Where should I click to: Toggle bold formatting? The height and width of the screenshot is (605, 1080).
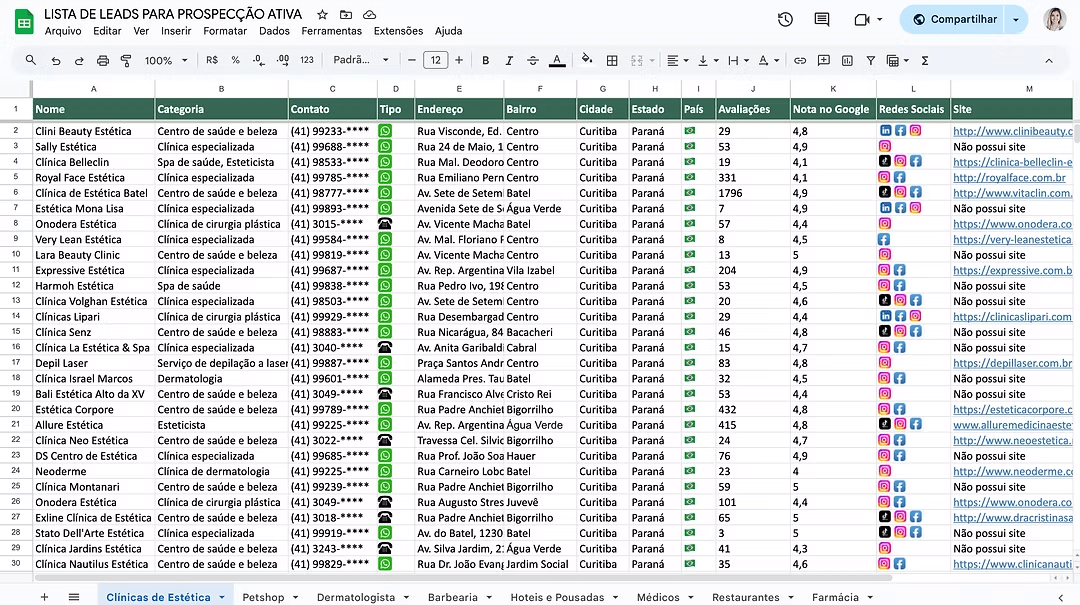pos(486,60)
